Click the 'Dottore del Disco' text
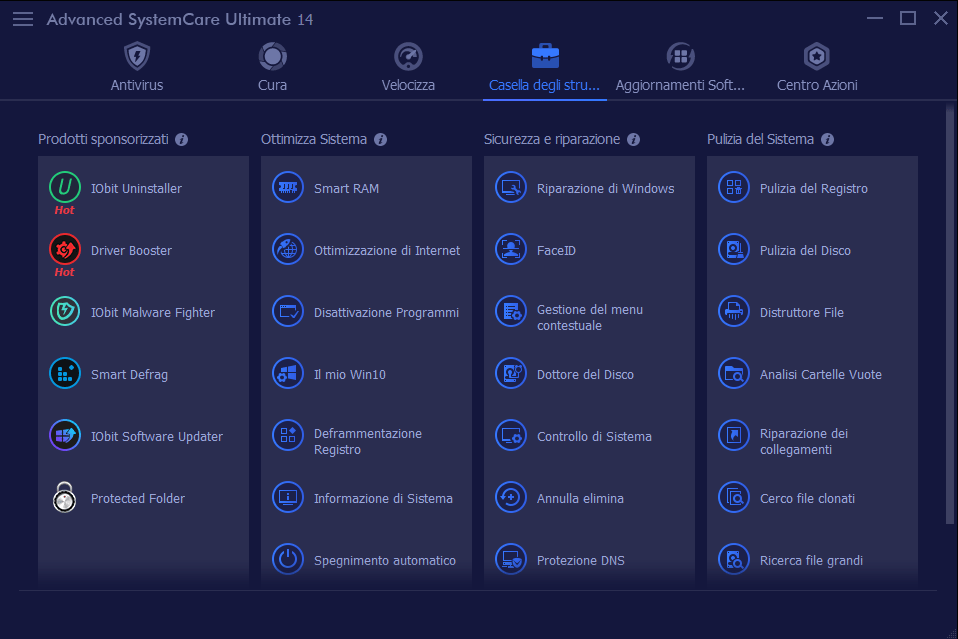This screenshot has height=639, width=958. pyautogui.click(x=585, y=374)
